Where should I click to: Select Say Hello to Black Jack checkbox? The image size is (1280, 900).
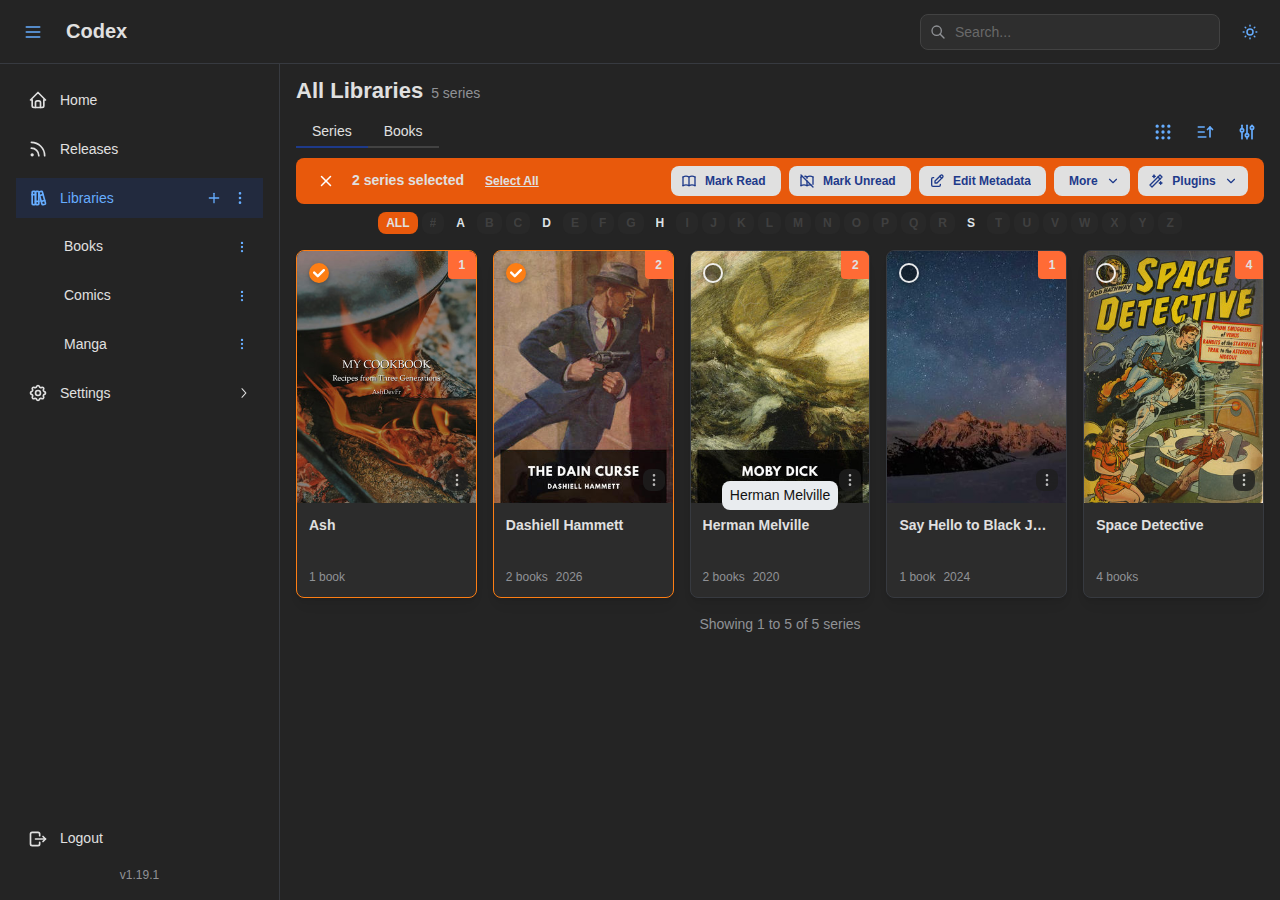[x=909, y=273]
